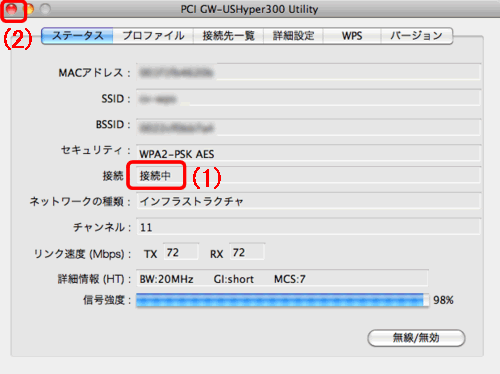The width and height of the screenshot is (500, 374).
Task: Click the インフラストラクチャ network type text
Action: (191, 201)
